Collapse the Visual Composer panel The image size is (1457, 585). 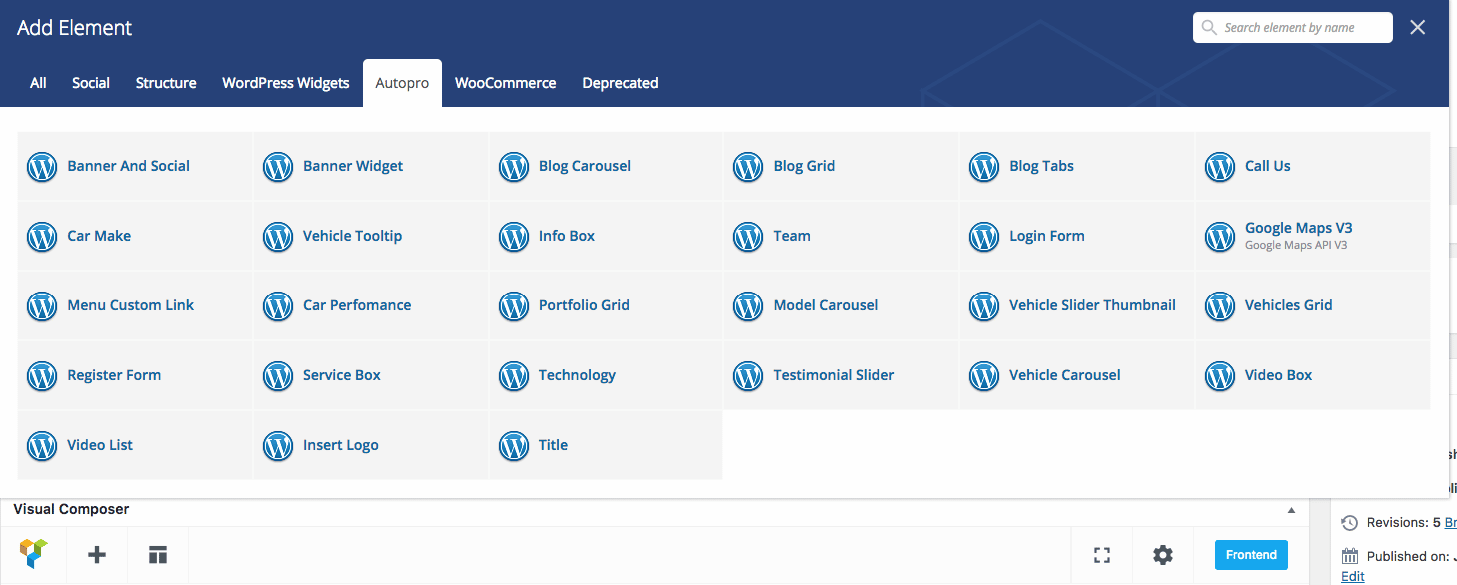click(x=1291, y=510)
